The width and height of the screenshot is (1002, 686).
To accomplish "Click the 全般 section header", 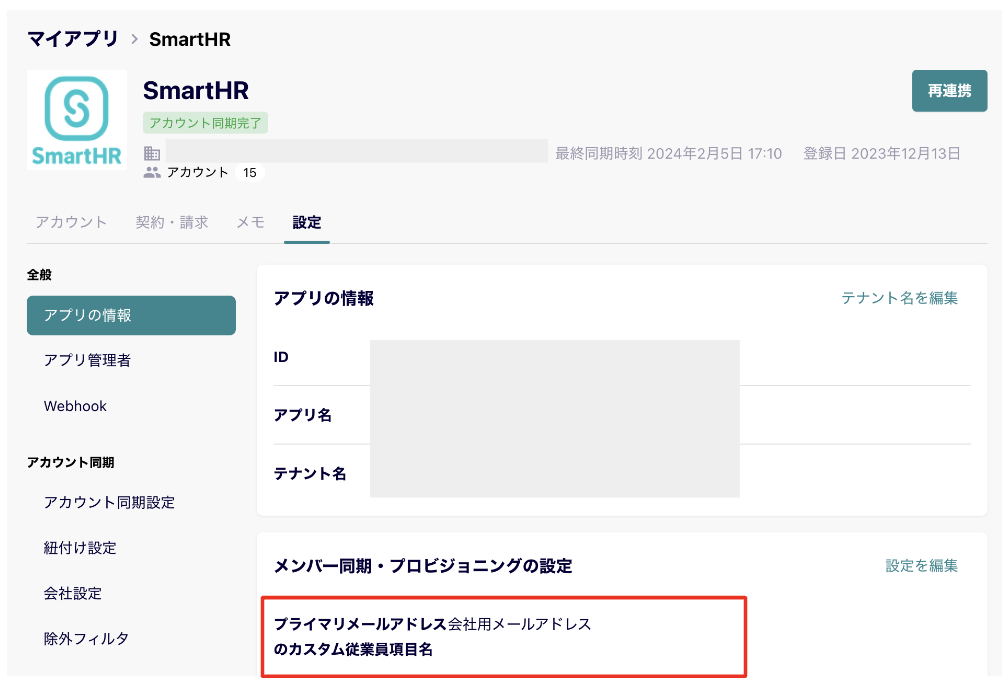I will 39,275.
